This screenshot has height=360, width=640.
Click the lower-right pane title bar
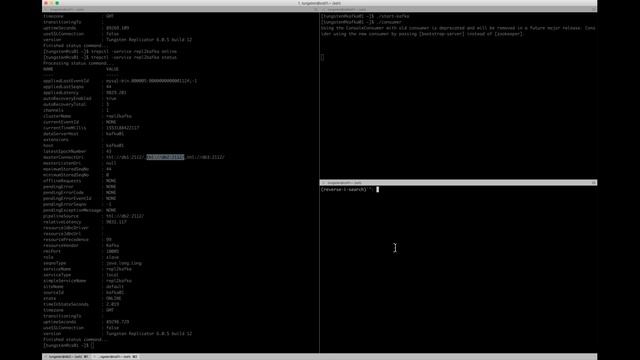click(458, 183)
